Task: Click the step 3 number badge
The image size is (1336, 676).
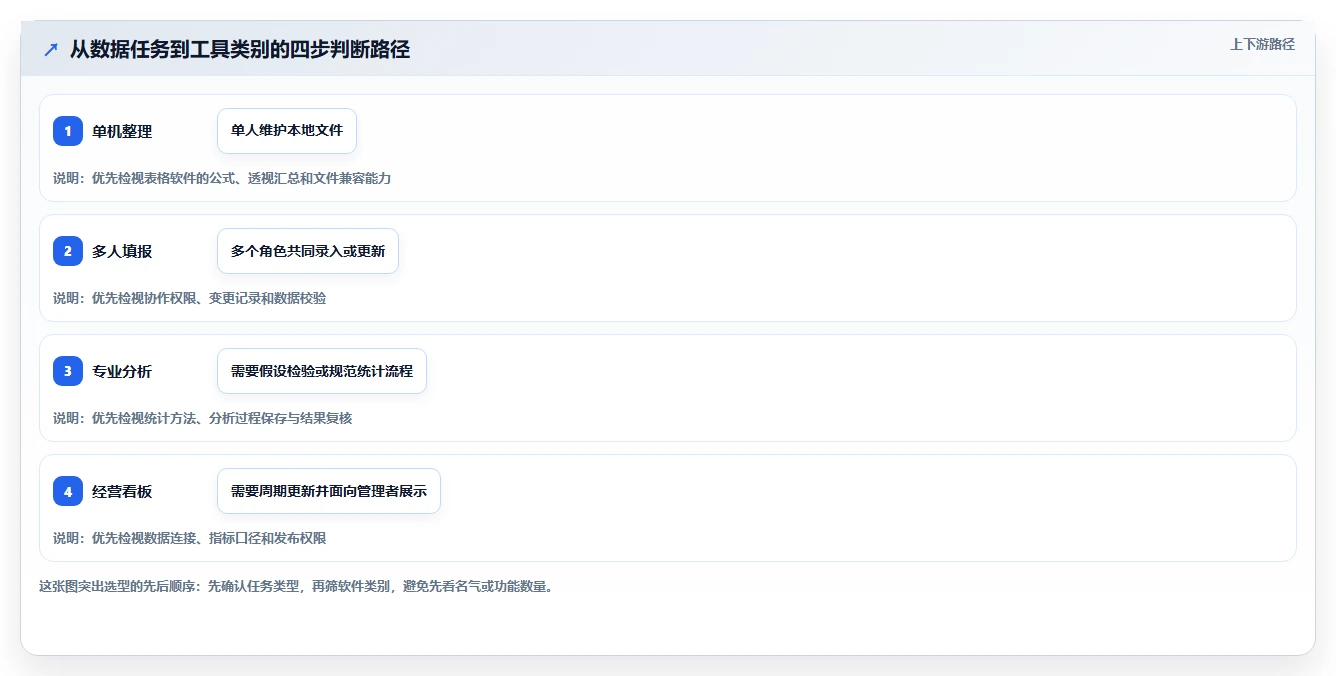Action: click(x=68, y=371)
